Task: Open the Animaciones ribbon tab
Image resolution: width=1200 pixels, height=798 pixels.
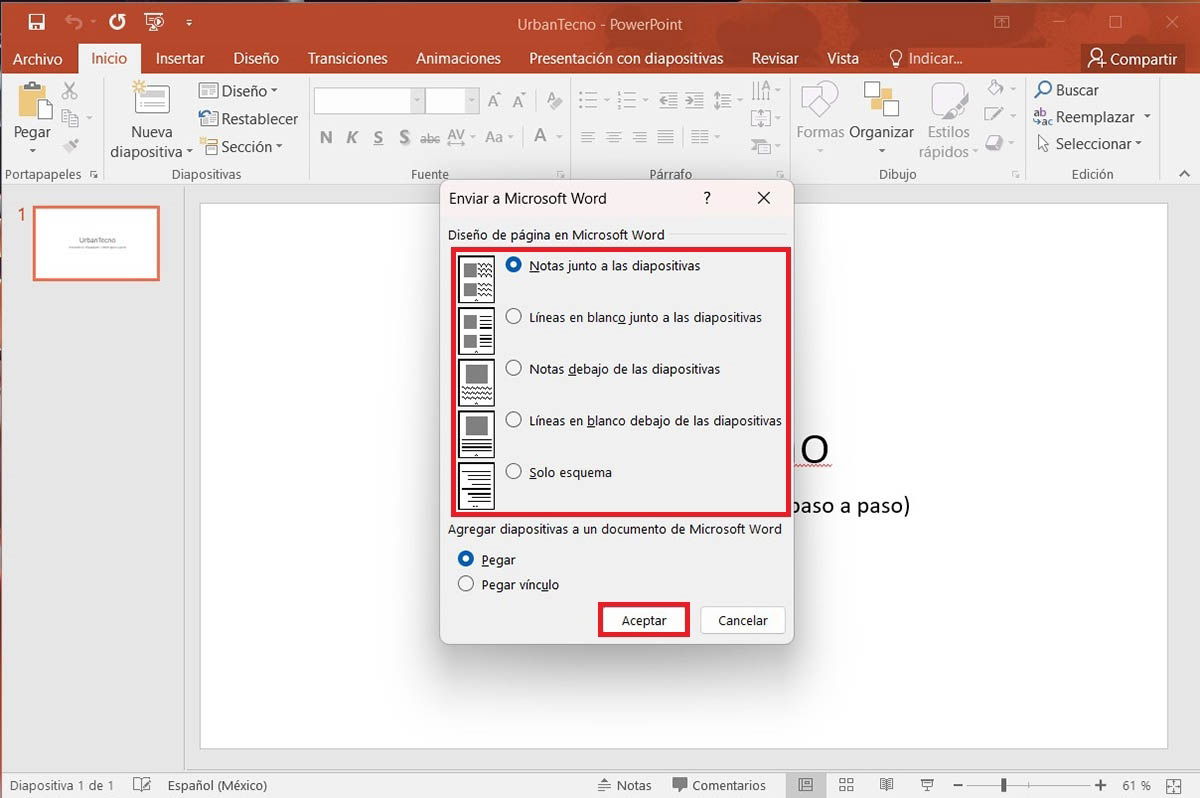Action: coord(458,58)
